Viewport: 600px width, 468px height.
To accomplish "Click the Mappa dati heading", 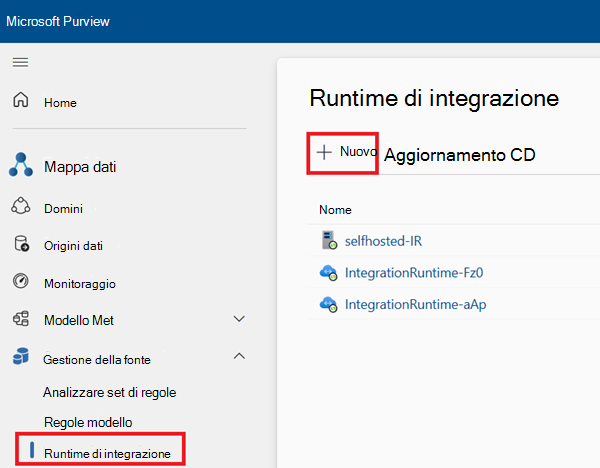I will coord(80,167).
